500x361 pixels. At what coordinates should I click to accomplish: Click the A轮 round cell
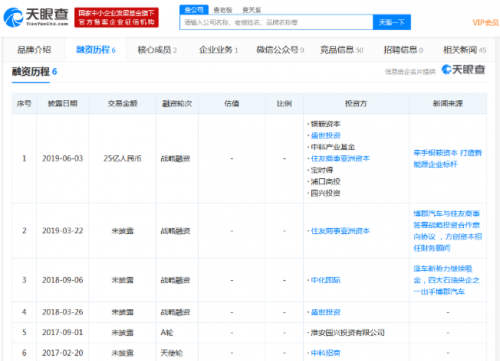(167, 332)
